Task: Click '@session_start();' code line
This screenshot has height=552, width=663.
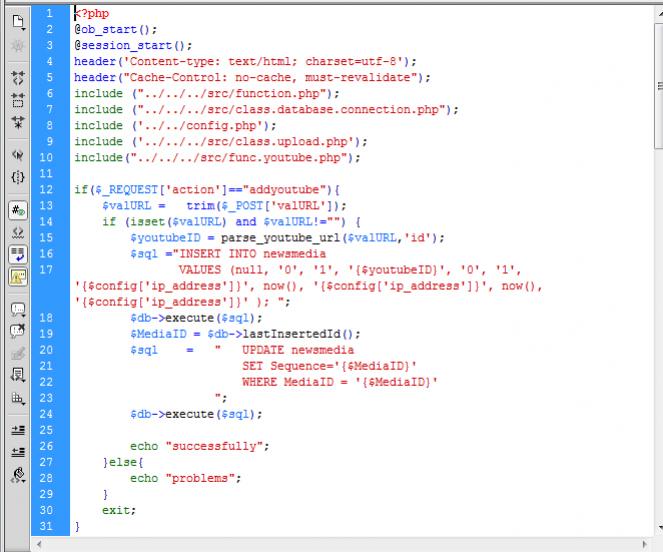Action: tap(133, 46)
